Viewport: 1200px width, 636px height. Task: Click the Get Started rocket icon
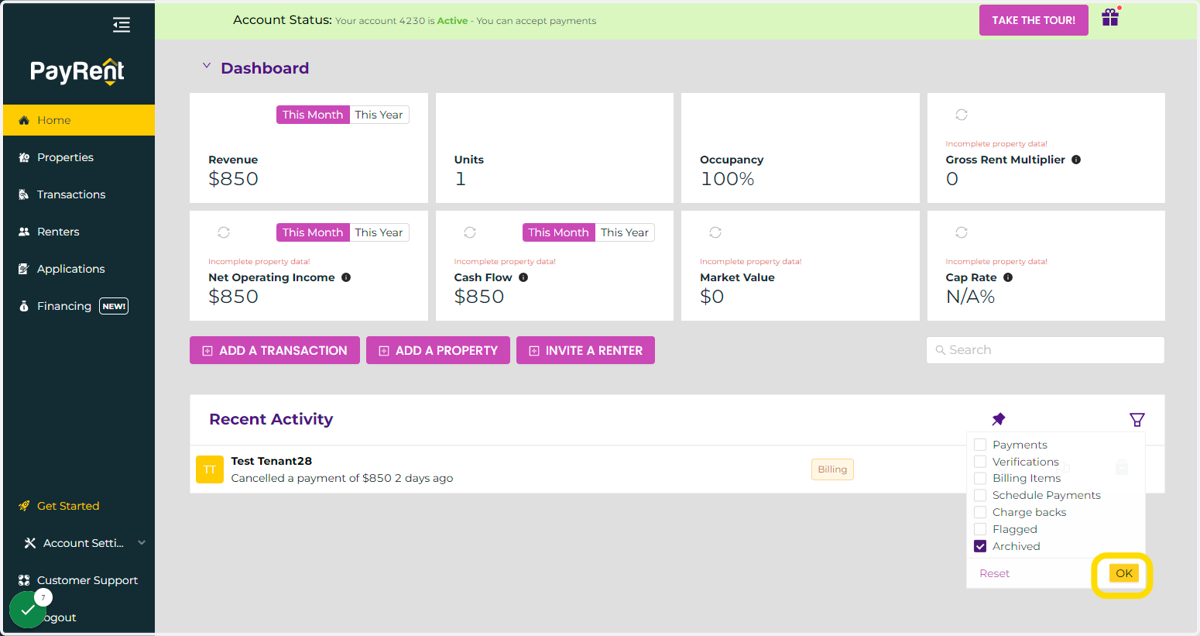click(x=24, y=506)
